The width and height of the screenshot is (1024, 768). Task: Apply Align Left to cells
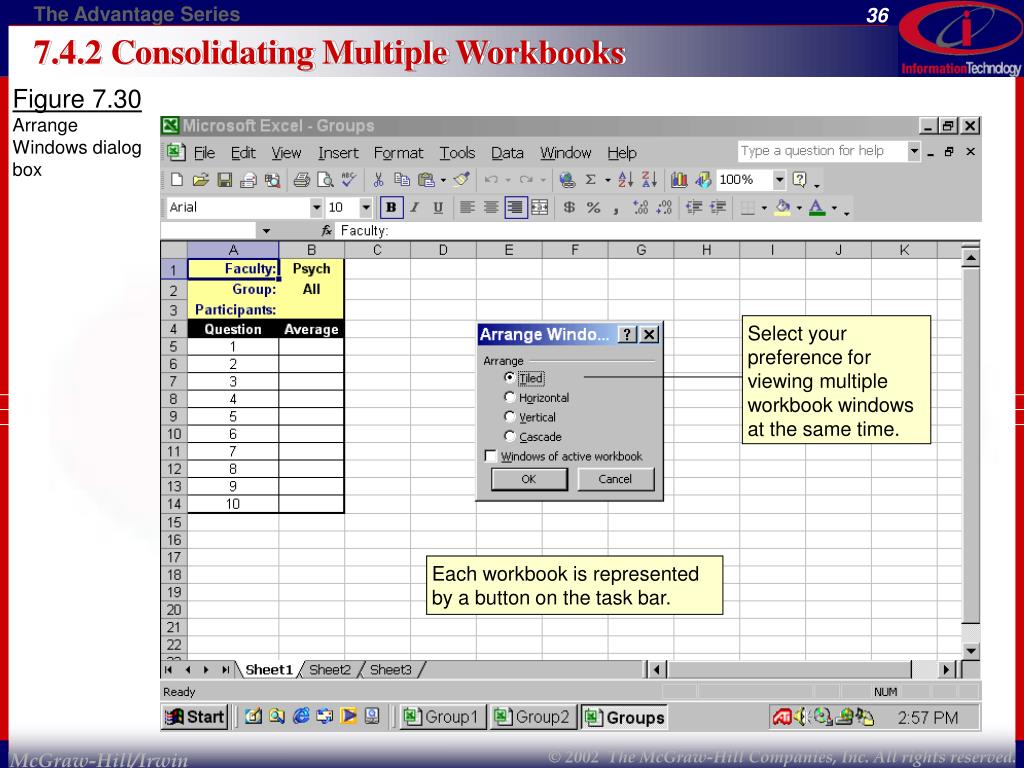[x=467, y=208]
